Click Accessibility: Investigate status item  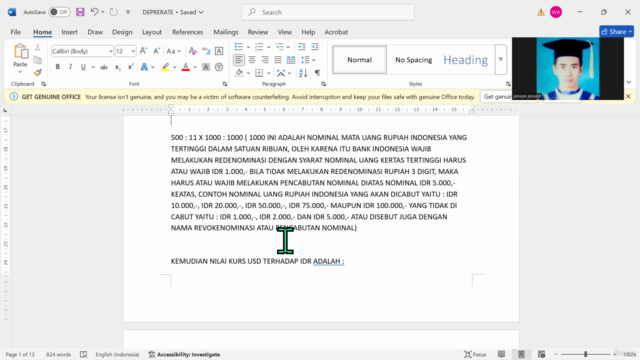click(x=184, y=354)
